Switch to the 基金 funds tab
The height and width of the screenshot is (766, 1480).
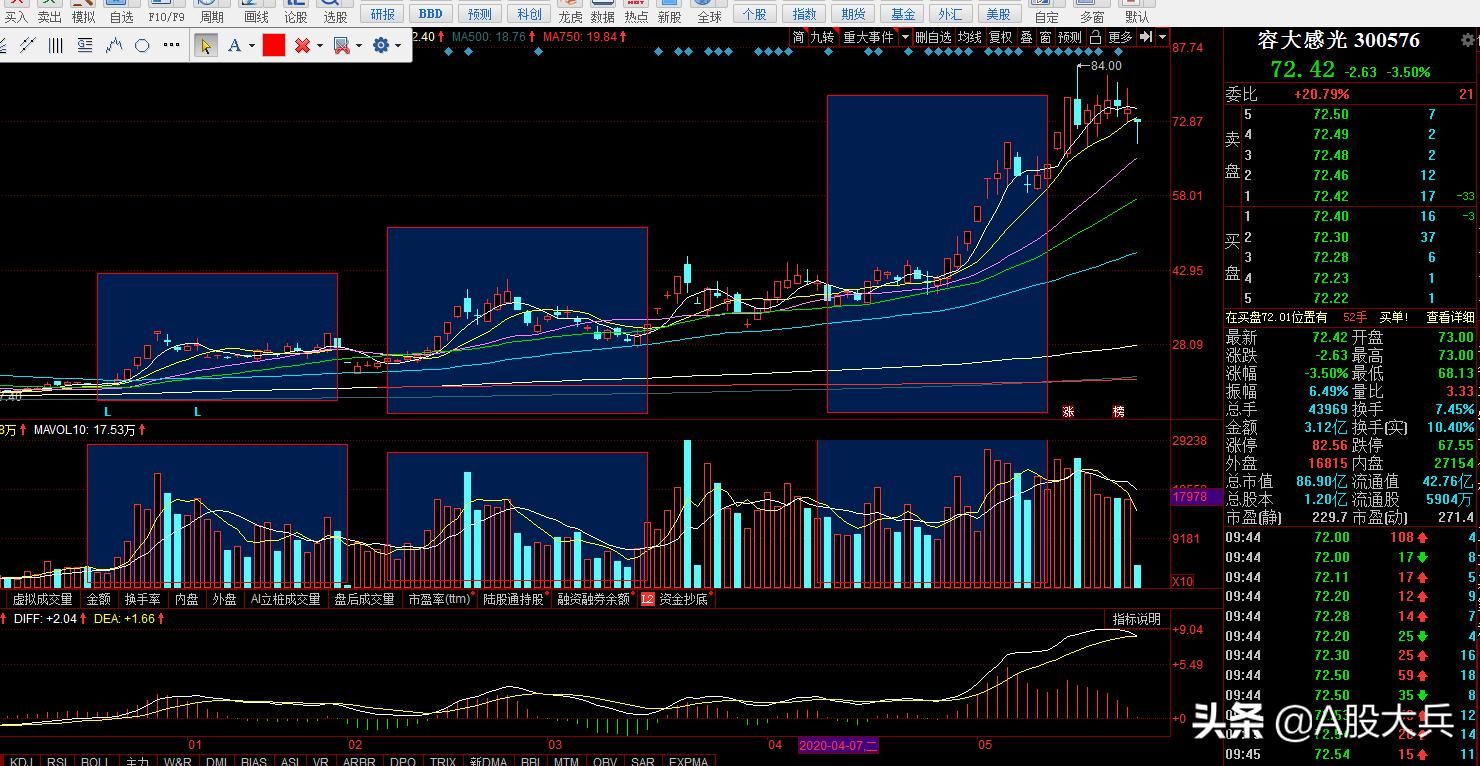pyautogui.click(x=902, y=14)
